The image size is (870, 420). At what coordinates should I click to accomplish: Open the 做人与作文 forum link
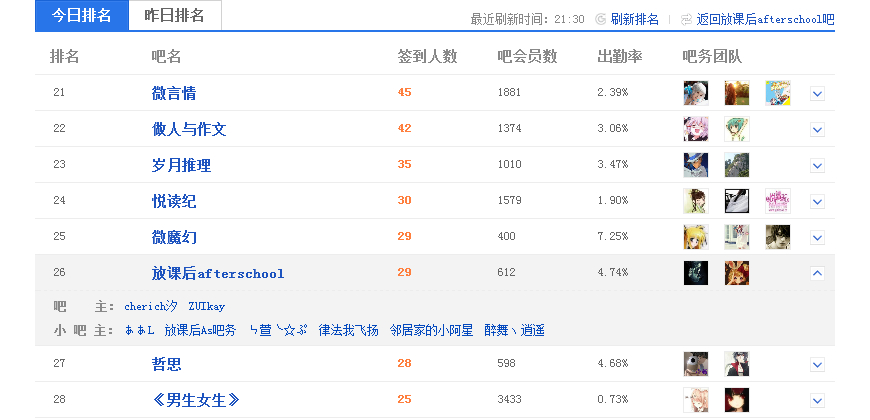click(189, 129)
